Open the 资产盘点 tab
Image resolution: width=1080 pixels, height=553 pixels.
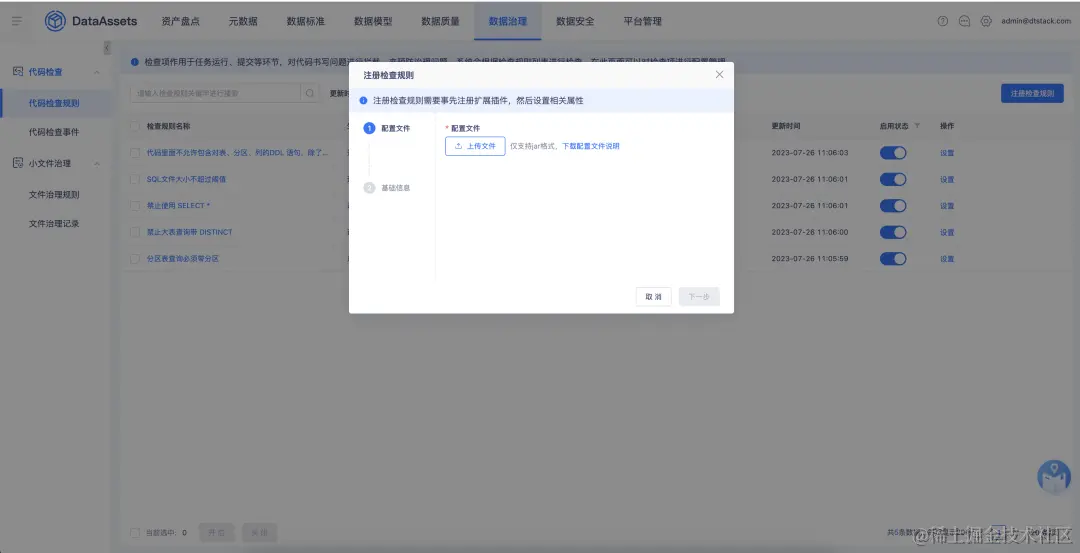click(180, 21)
